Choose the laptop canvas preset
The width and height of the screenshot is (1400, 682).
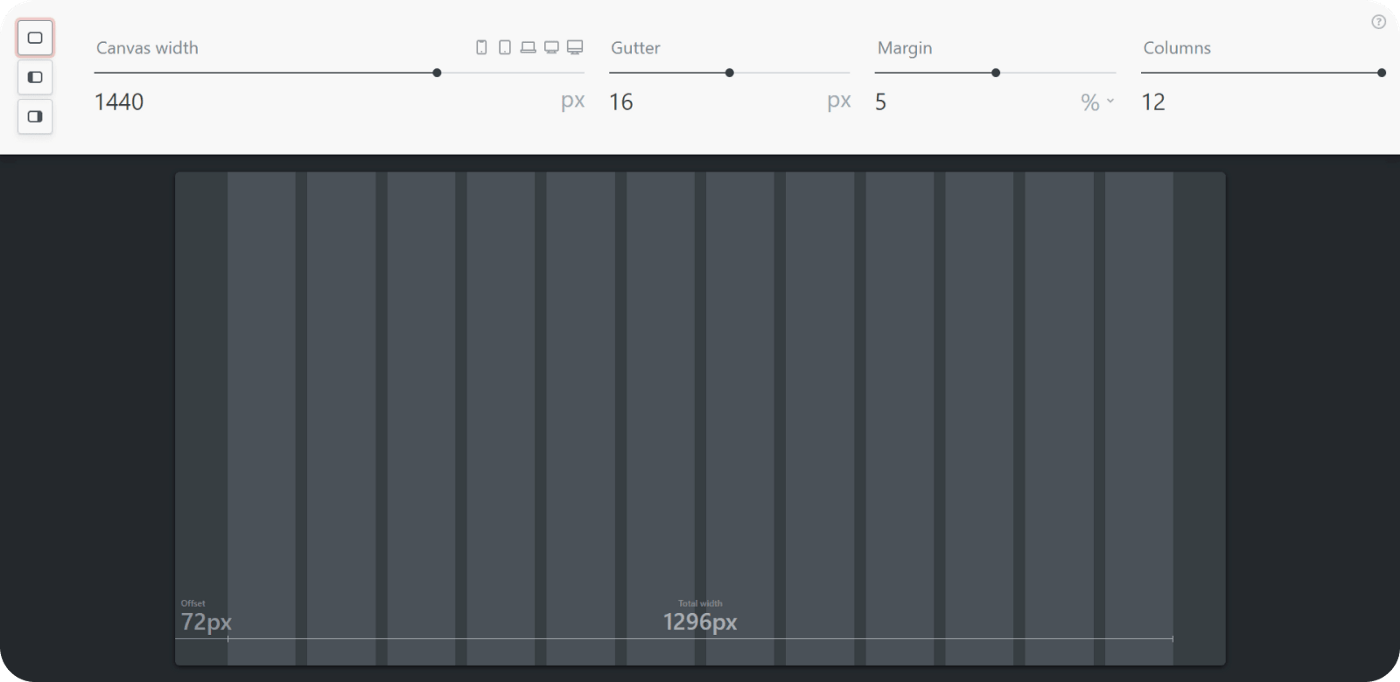pos(528,47)
